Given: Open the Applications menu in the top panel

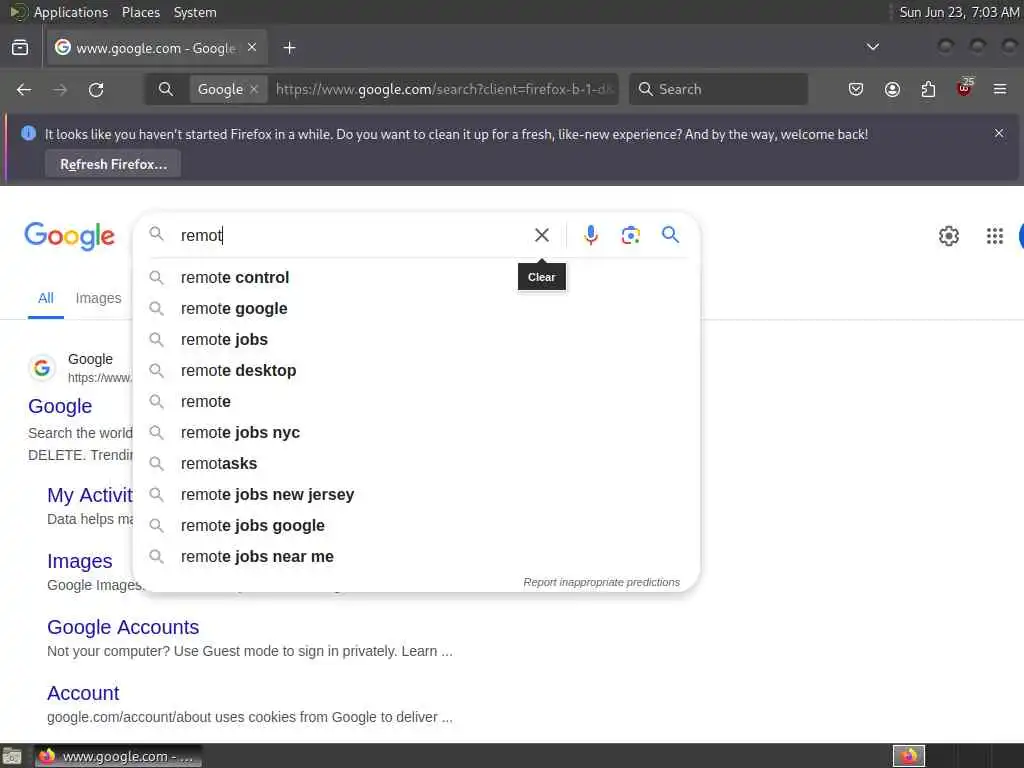Looking at the screenshot, I should pyautogui.click(x=71, y=12).
